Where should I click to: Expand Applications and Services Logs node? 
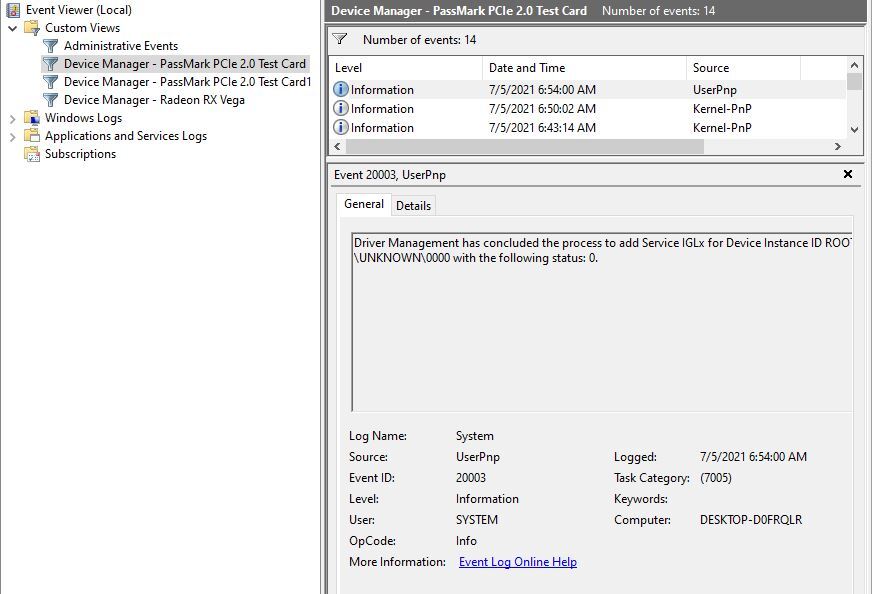(12, 136)
